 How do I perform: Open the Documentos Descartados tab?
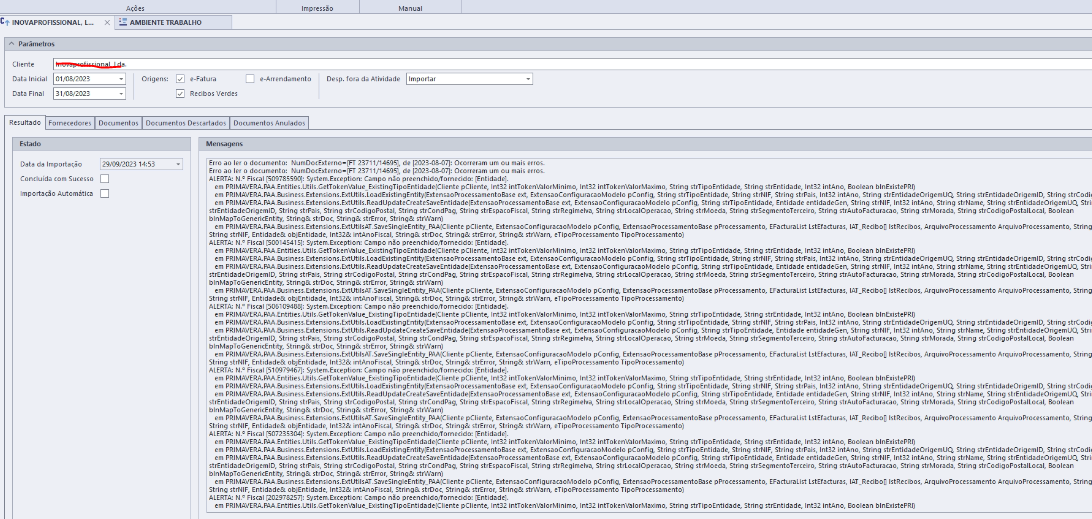185,123
